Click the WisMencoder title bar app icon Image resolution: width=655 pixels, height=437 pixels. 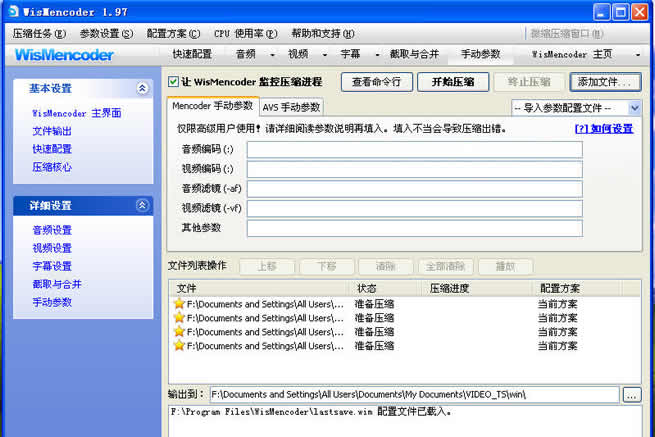click(13, 11)
